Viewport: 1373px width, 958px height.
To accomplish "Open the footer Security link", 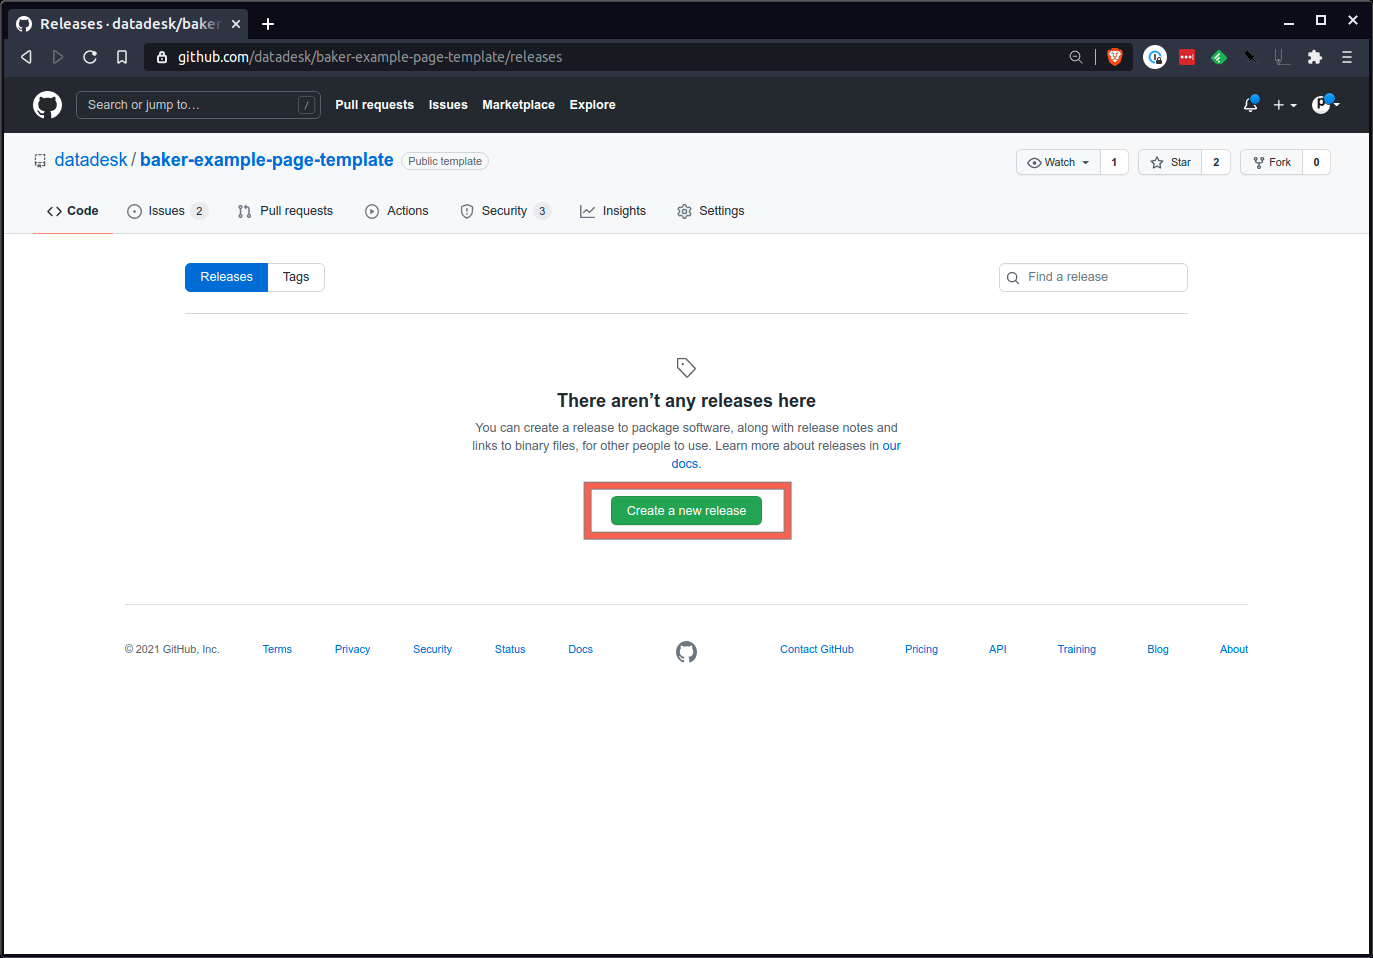I will tap(432, 649).
